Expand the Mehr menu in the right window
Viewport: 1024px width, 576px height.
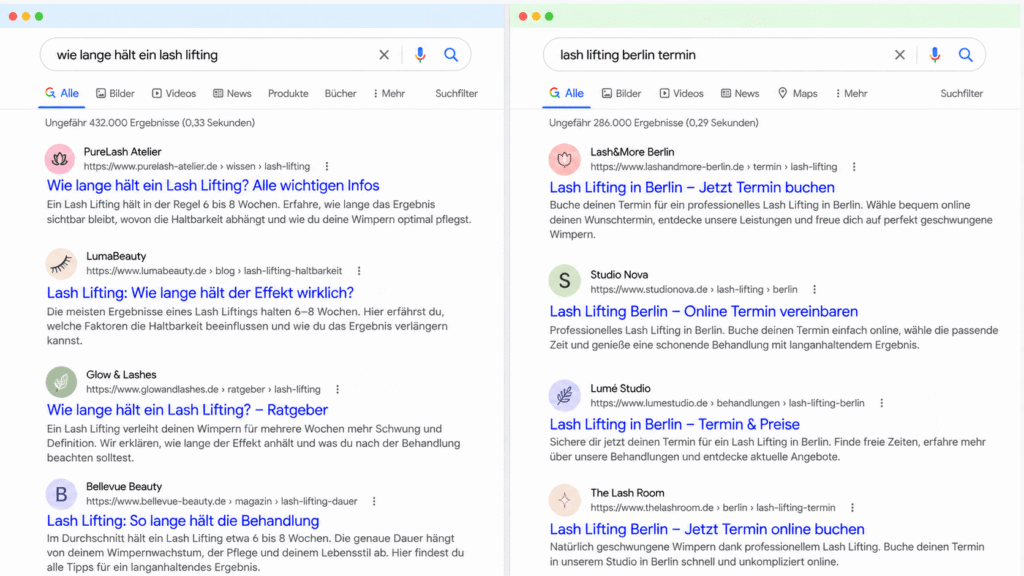pos(852,93)
